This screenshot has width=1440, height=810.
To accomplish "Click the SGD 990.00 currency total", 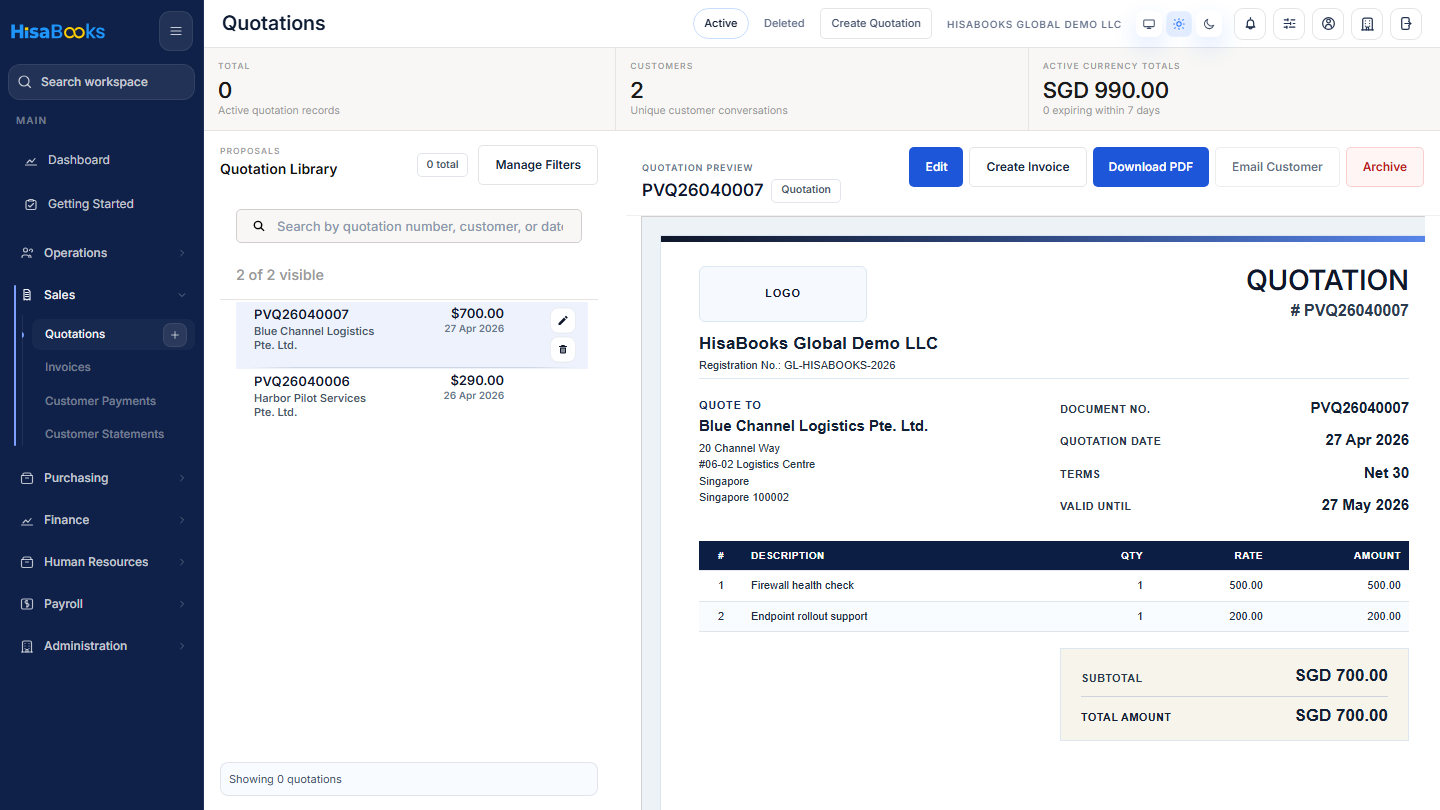I will coord(1106,90).
